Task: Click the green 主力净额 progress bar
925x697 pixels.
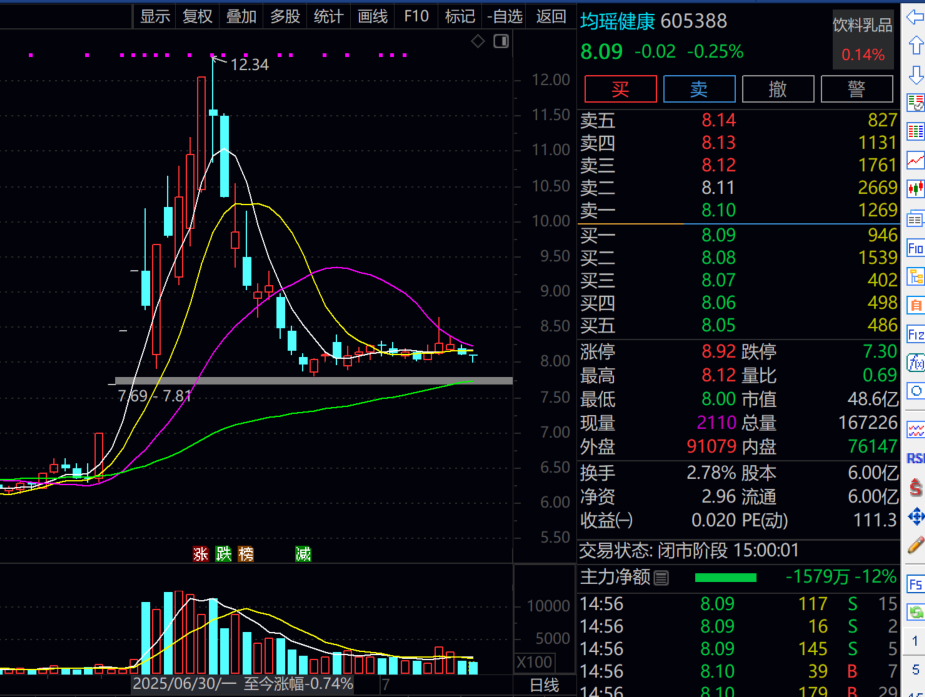Action: (726, 578)
